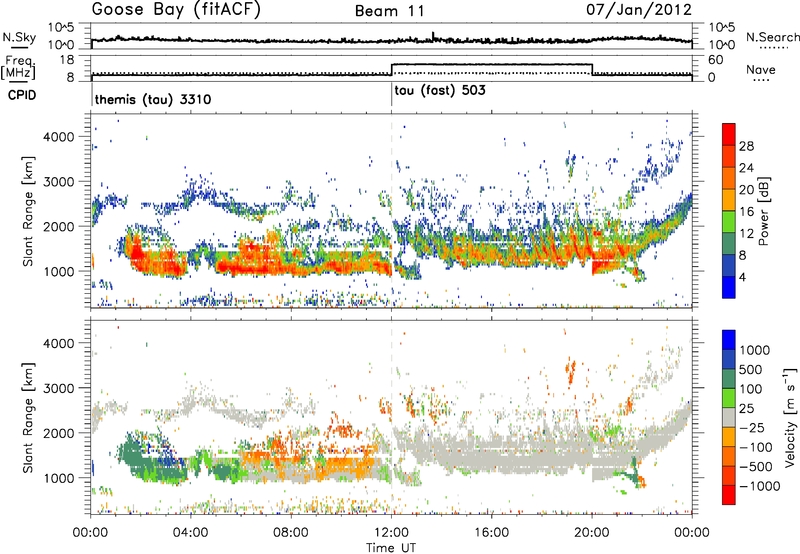Viewport: 800px width, 554px height.
Task: Click the velocity panel 'Slant Range [km]' label
Action: (x=28, y=417)
